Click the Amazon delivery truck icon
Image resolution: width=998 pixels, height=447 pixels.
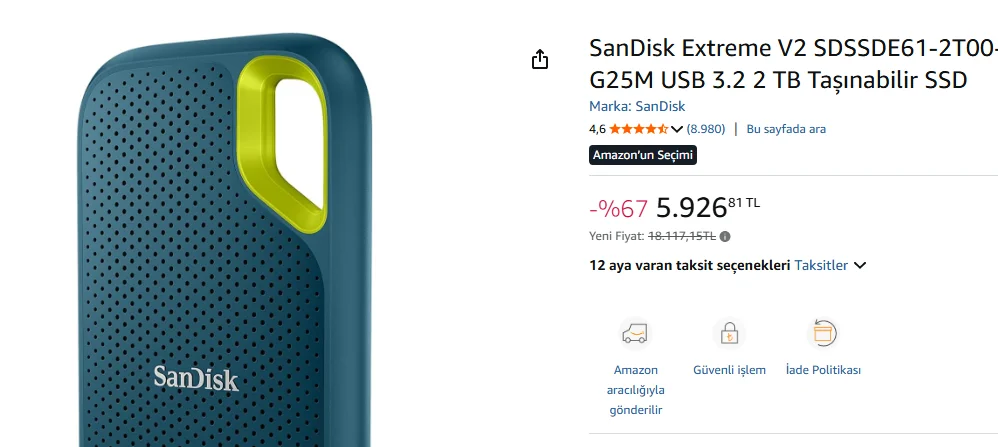coord(635,334)
